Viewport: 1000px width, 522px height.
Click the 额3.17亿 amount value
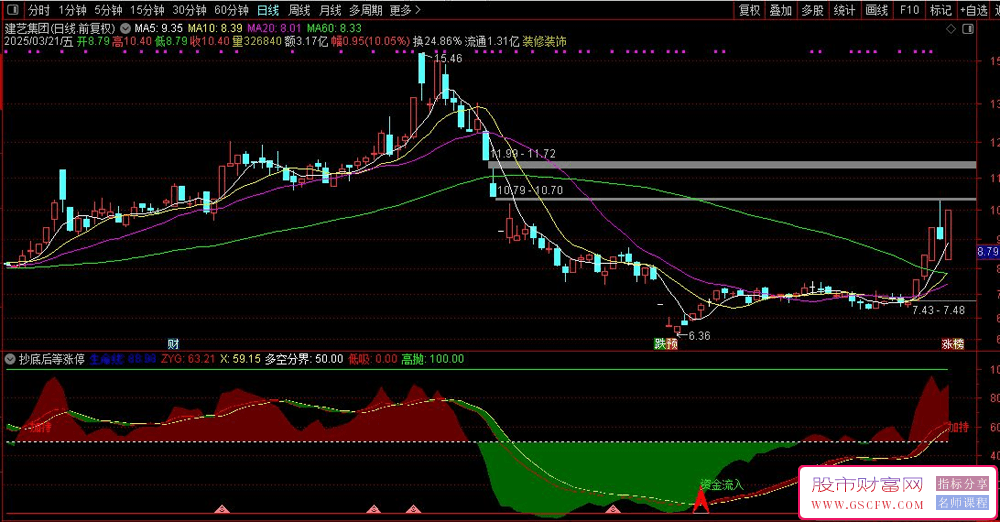[306, 41]
